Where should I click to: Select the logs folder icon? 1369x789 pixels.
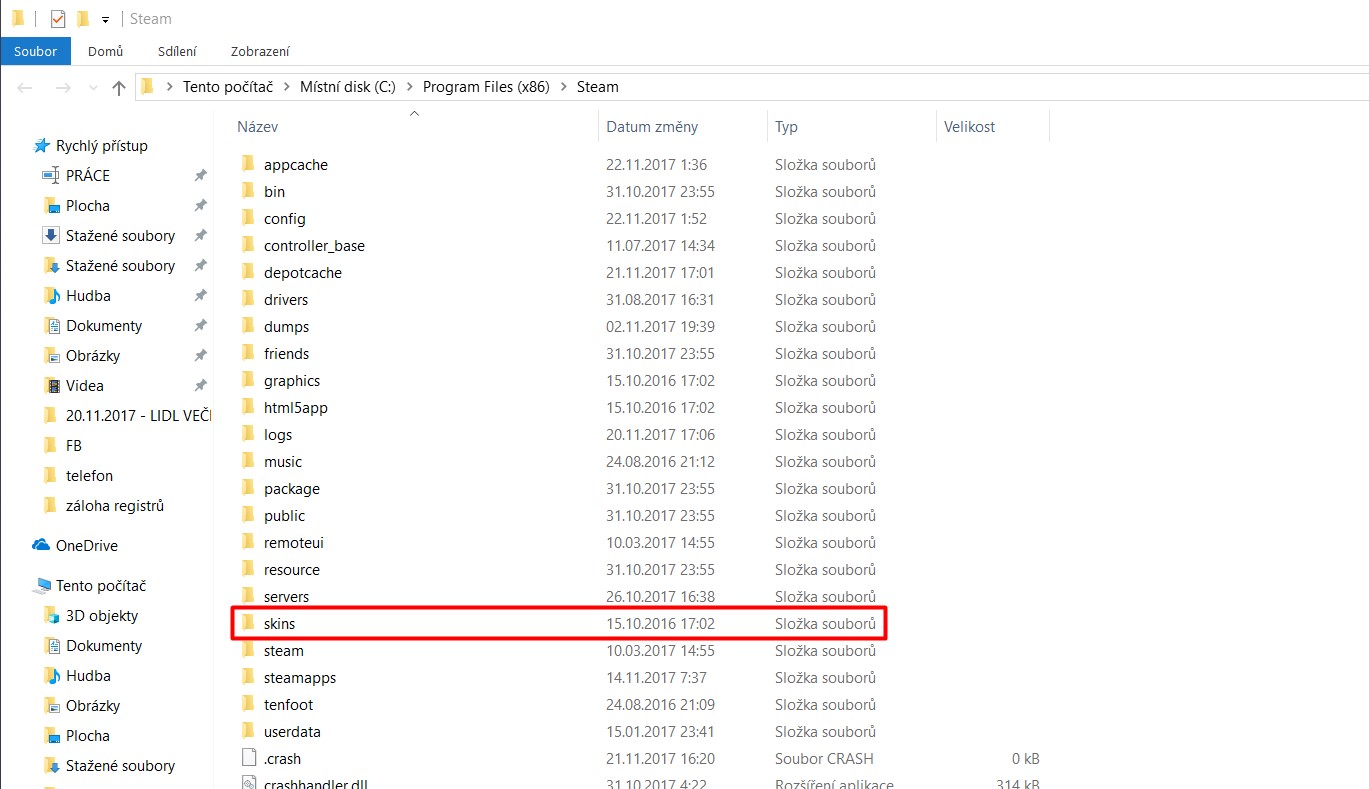[x=249, y=435]
